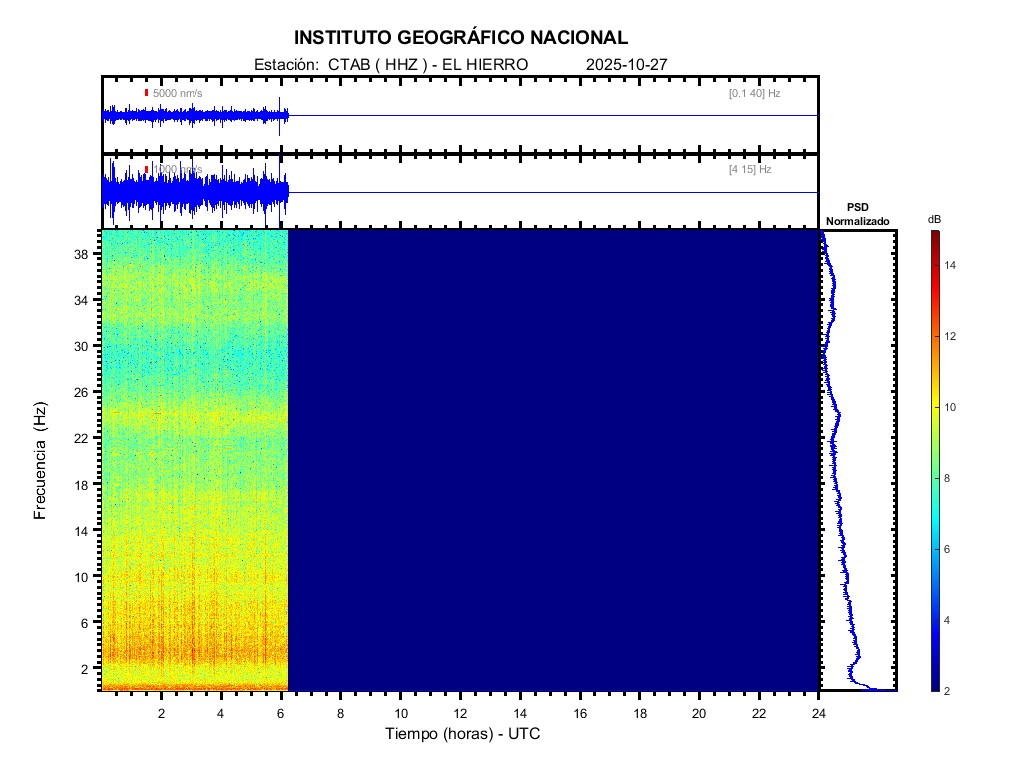Click the date 2025-10-27 in the header
Screen dimensions: 1024x768
pyautogui.click(x=626, y=64)
